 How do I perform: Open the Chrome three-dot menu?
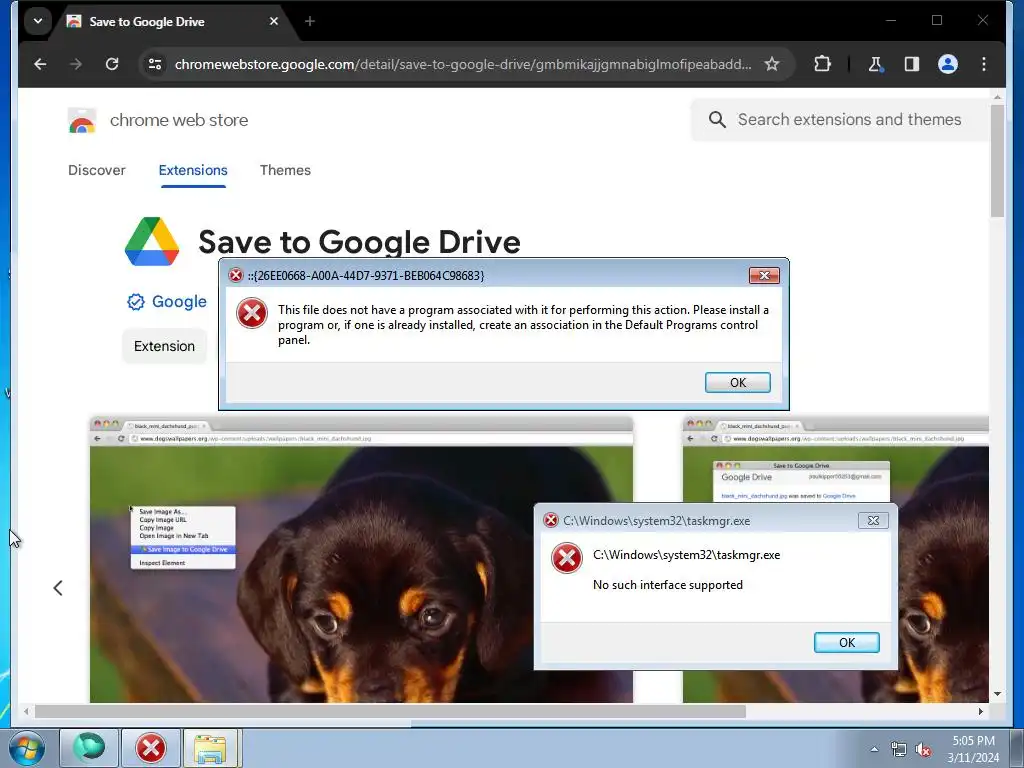984,64
